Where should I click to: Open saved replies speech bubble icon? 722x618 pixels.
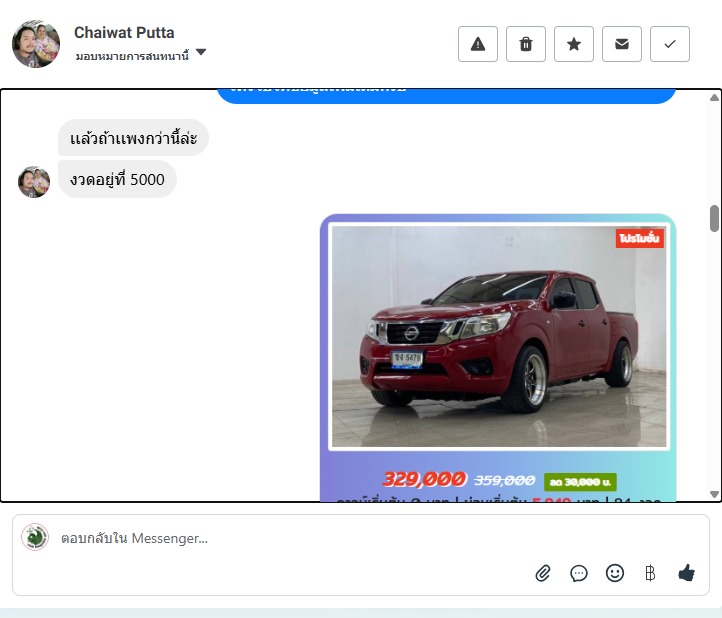coord(579,573)
